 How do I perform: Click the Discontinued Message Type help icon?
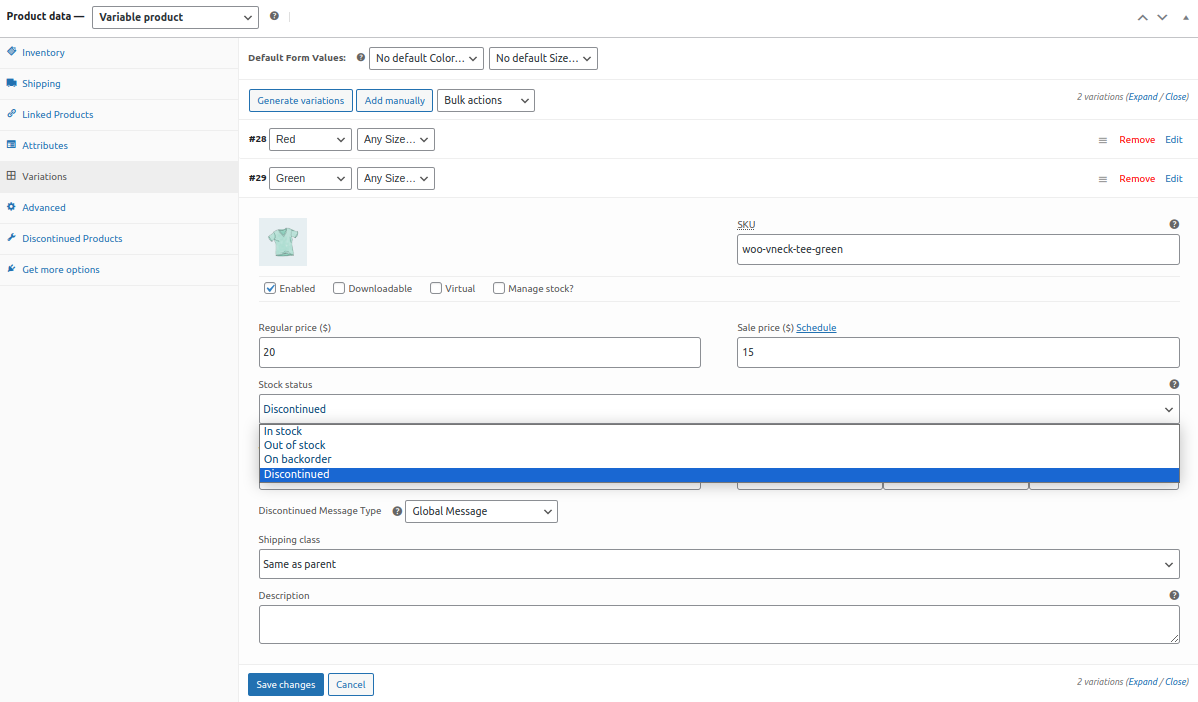(x=397, y=512)
